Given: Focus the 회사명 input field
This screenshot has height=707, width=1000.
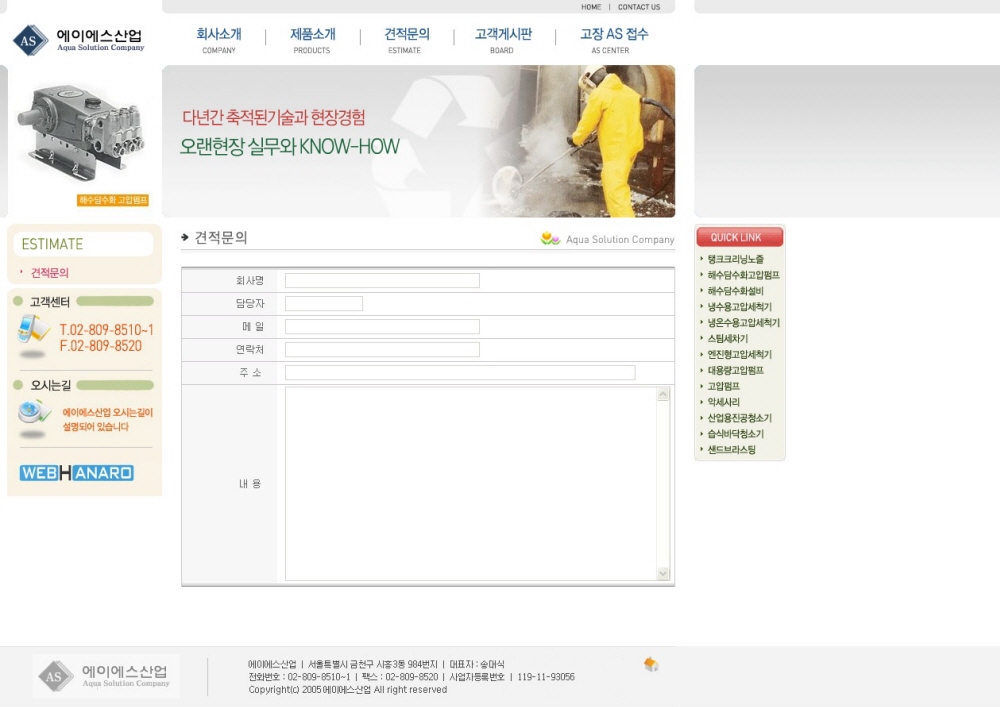Looking at the screenshot, I should click(382, 281).
